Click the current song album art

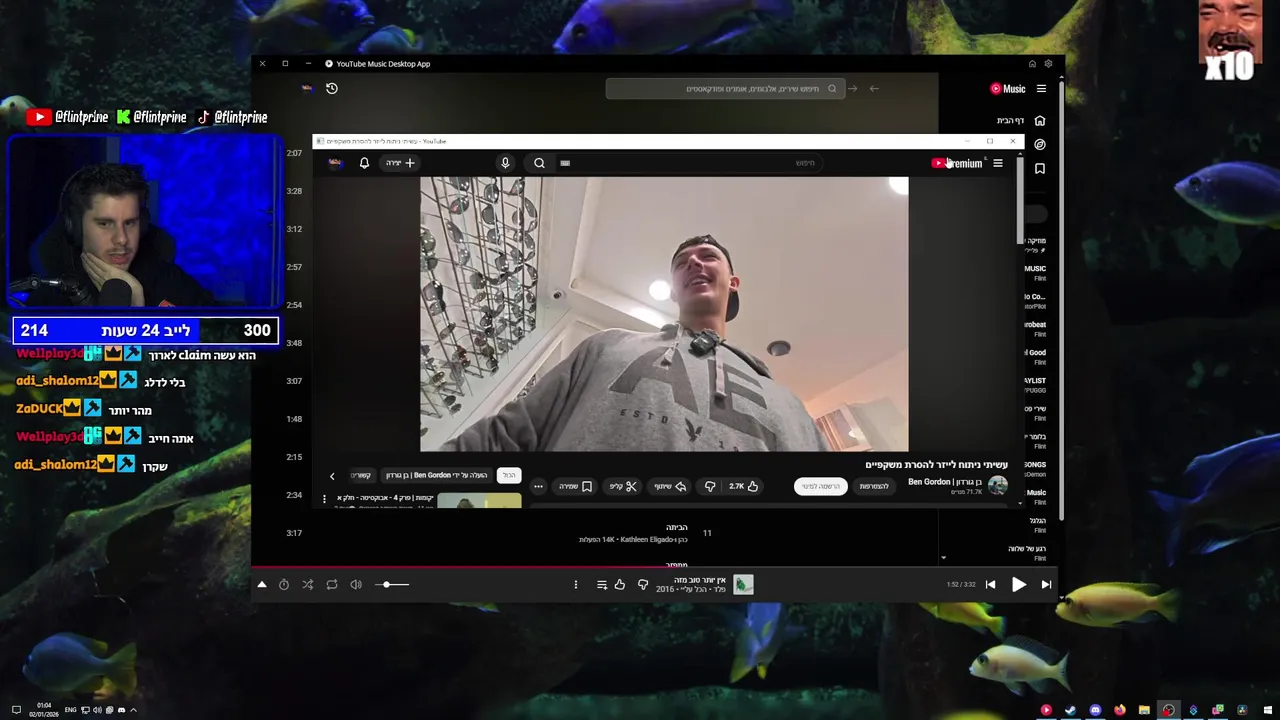743,584
